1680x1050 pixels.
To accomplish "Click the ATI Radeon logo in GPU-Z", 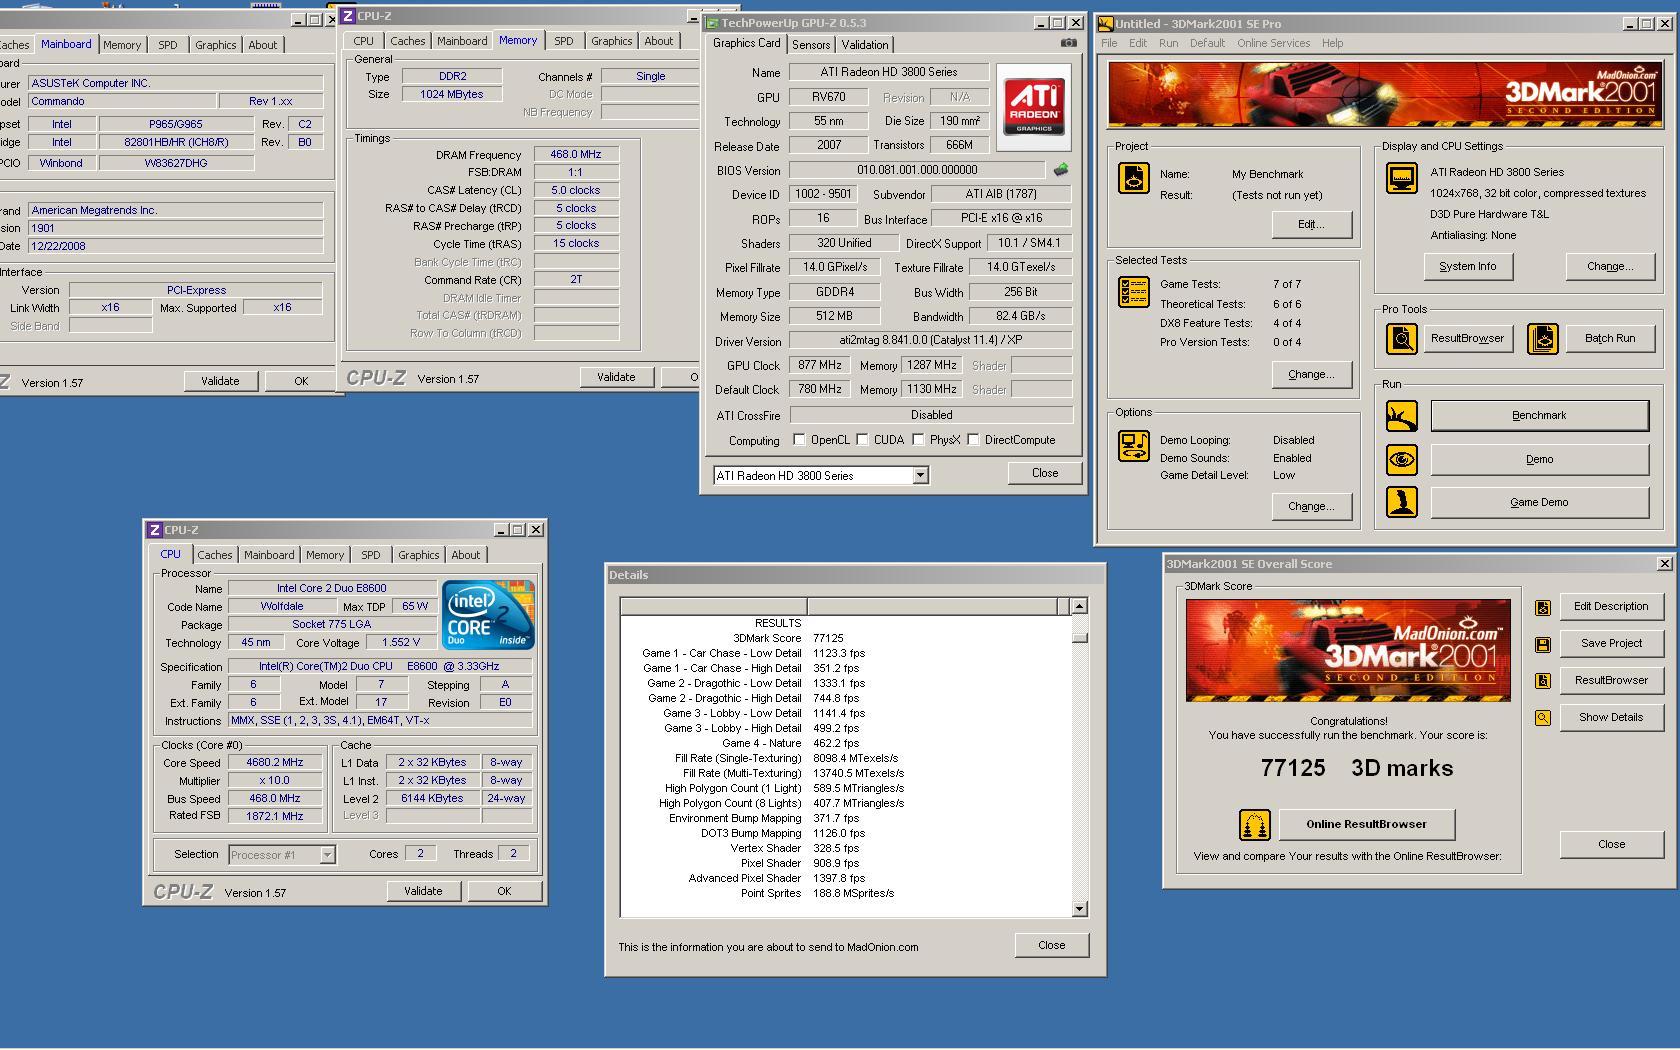I will tap(1034, 108).
